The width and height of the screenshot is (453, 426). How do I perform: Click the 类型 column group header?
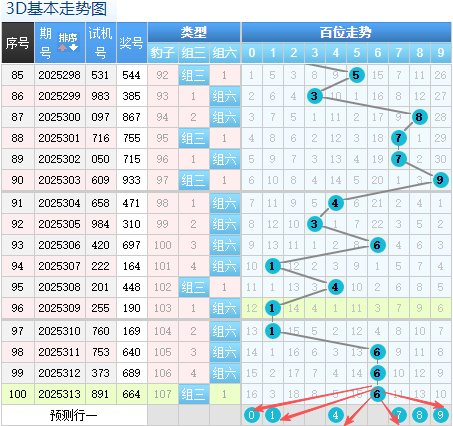coord(194,32)
